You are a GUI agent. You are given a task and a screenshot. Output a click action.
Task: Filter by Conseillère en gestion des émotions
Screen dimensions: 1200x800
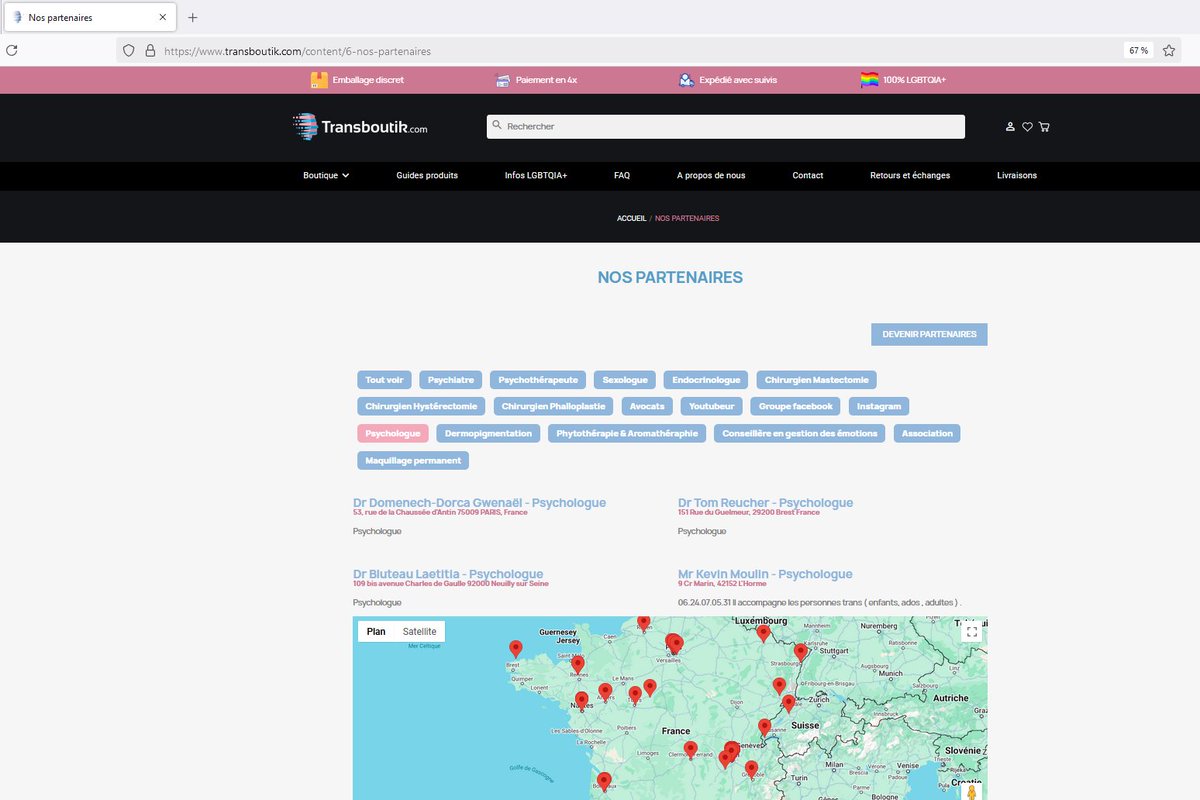(800, 434)
